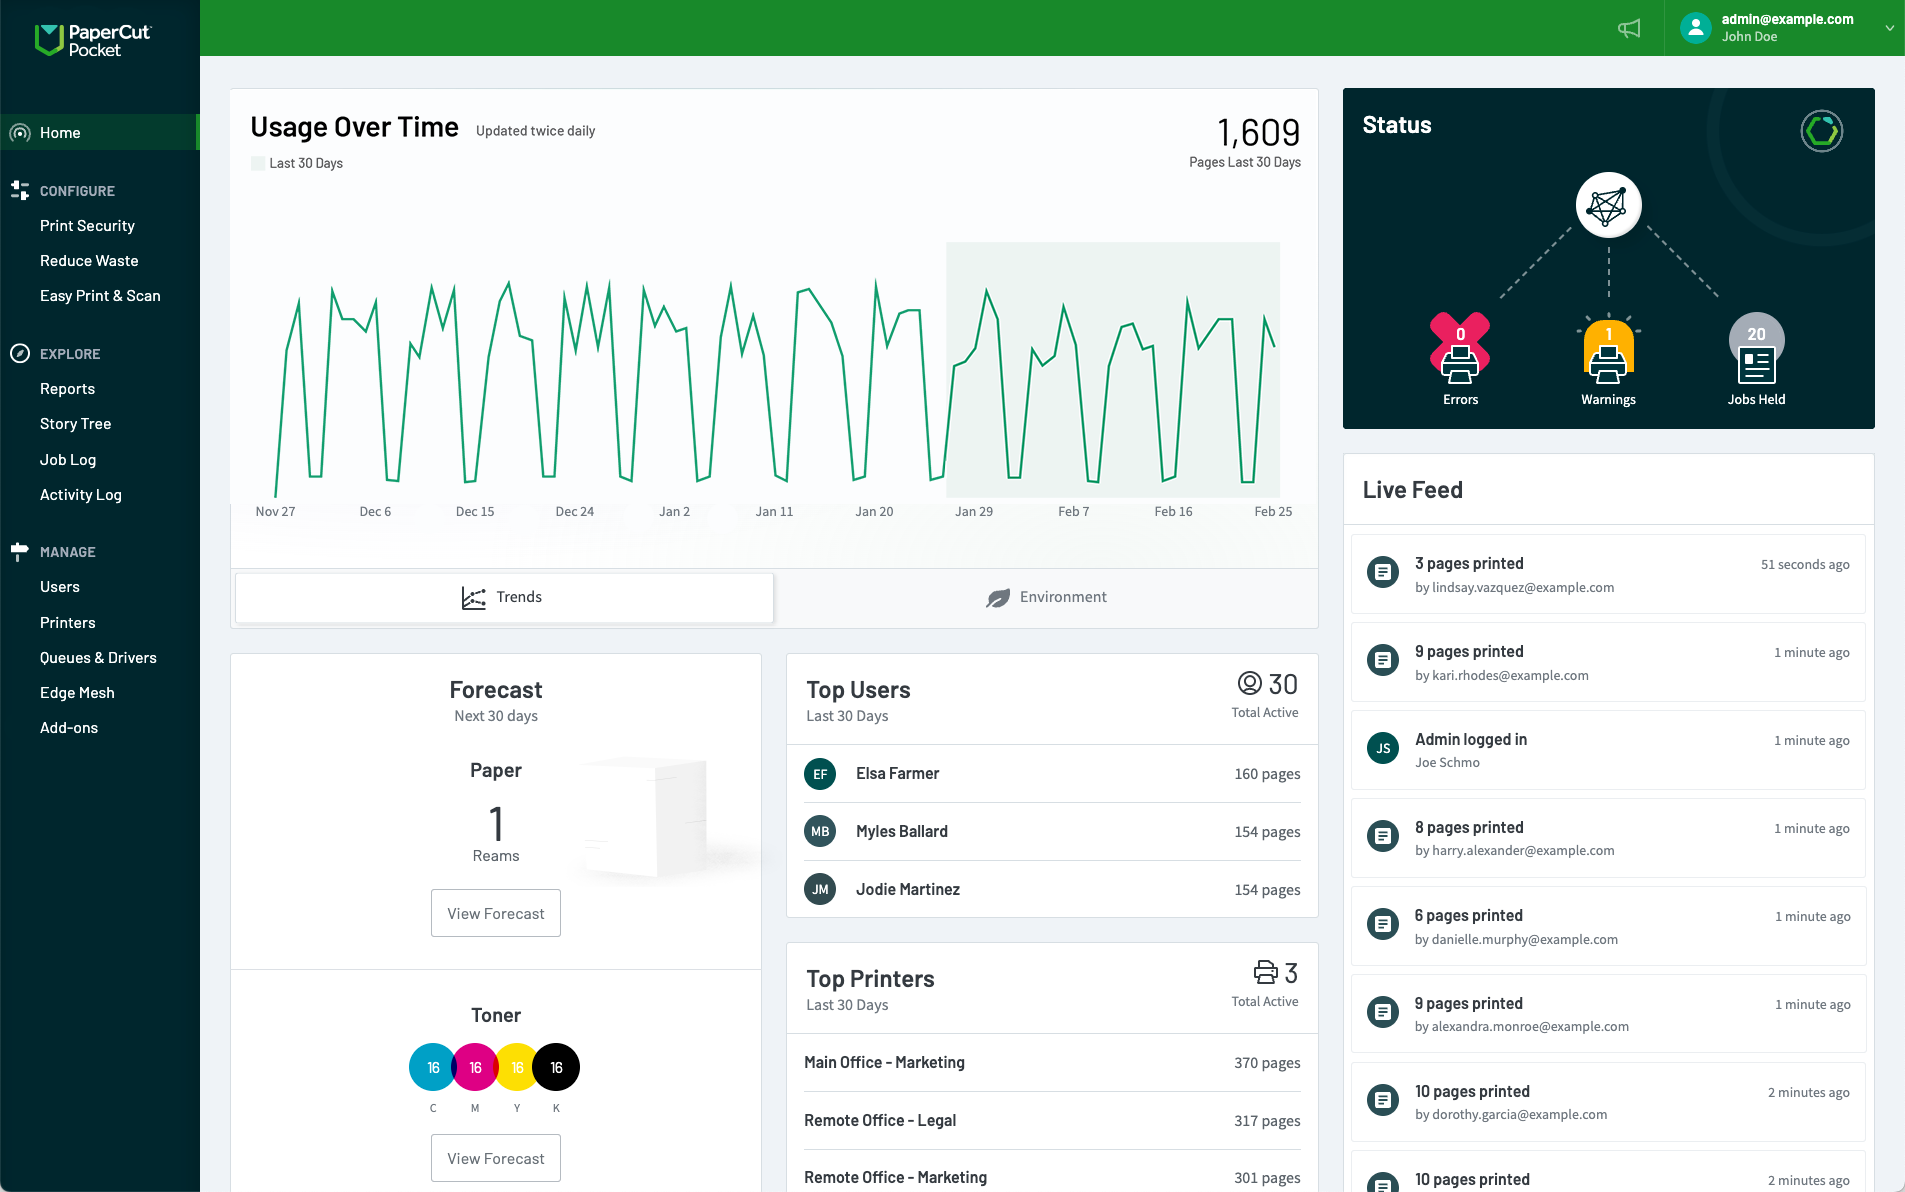Image resolution: width=1905 pixels, height=1192 pixels.
Task: Switch to the Environment tab
Action: pyautogui.click(x=1046, y=597)
